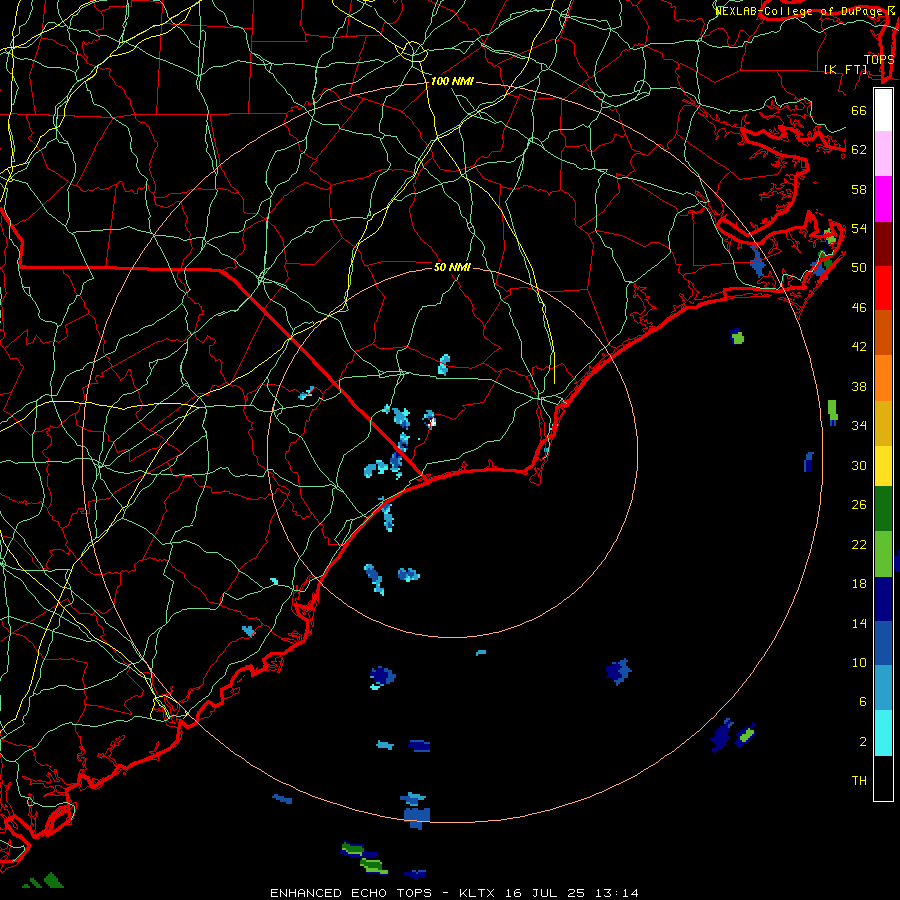Click the light pink legend swatch
Image resolution: width=900 pixels, height=900 pixels.
883,154
